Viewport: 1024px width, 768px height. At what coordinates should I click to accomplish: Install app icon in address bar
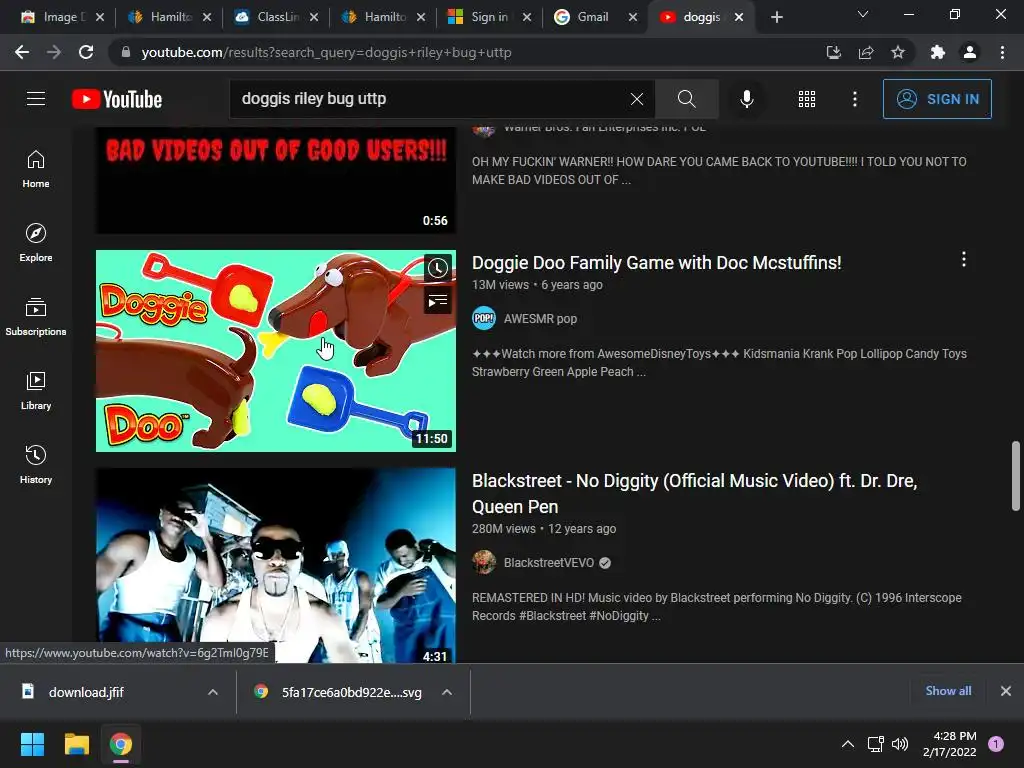point(833,52)
